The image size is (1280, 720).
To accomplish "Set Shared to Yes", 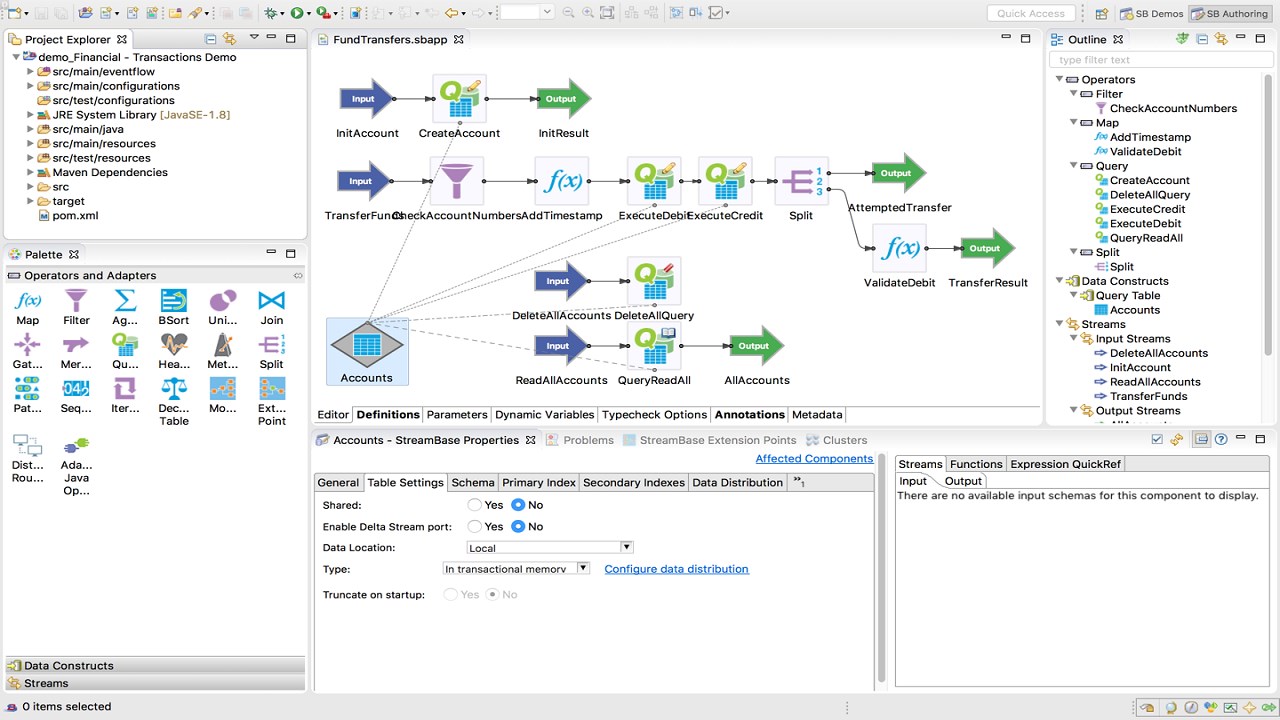I will (475, 505).
